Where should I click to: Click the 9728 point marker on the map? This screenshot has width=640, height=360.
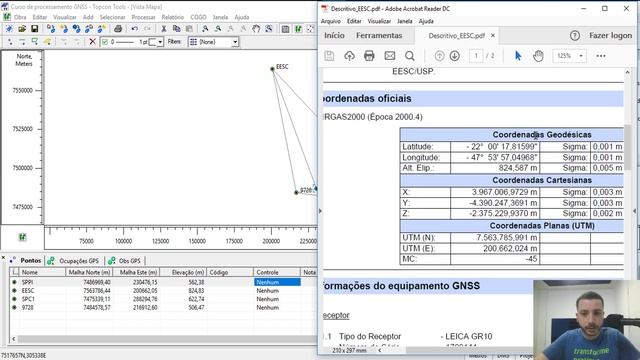tap(296, 192)
